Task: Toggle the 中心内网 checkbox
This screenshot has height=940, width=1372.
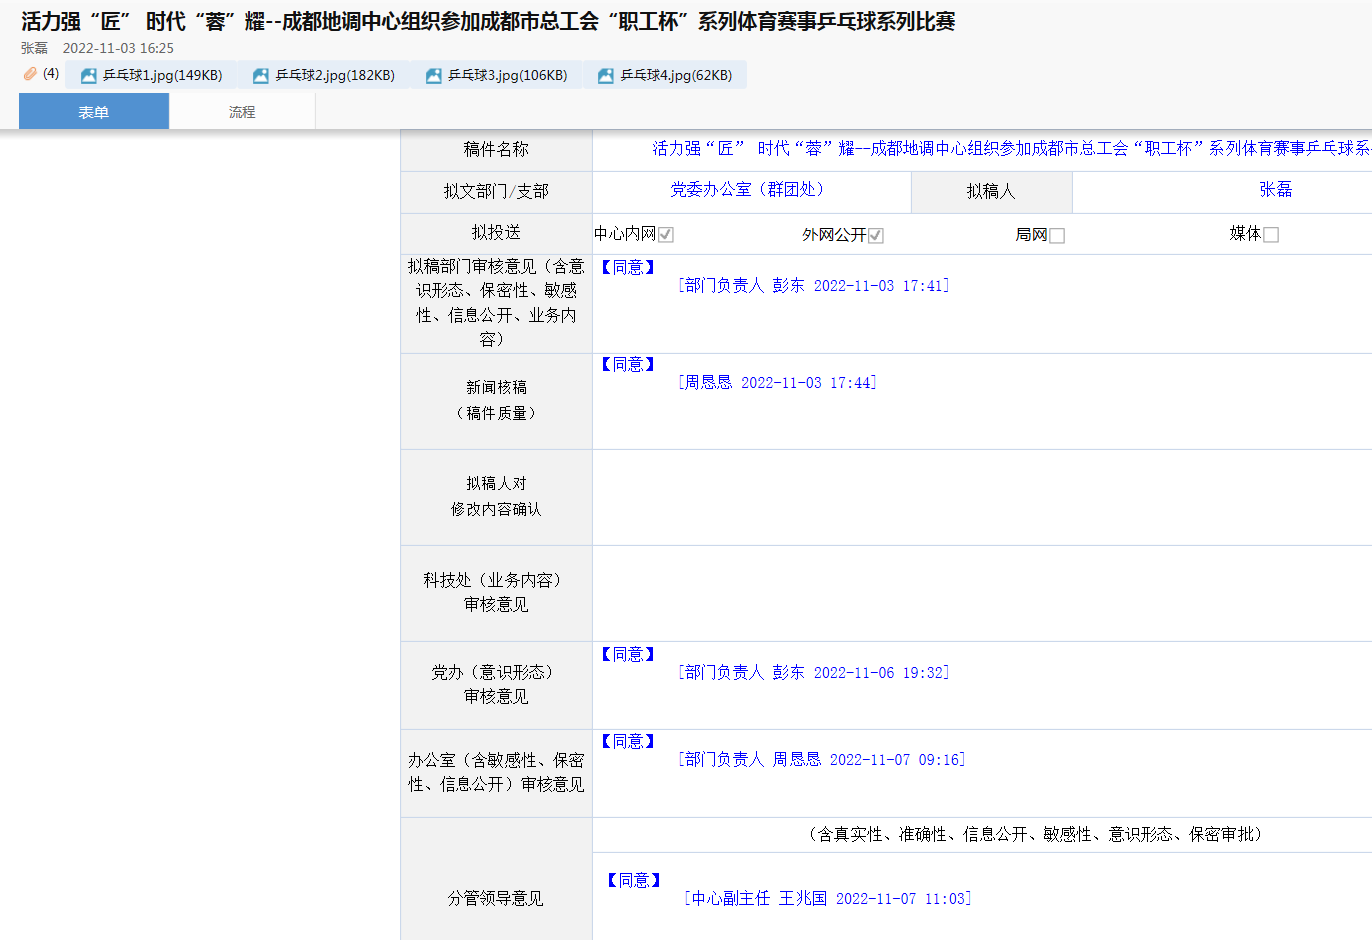Action: pos(666,235)
